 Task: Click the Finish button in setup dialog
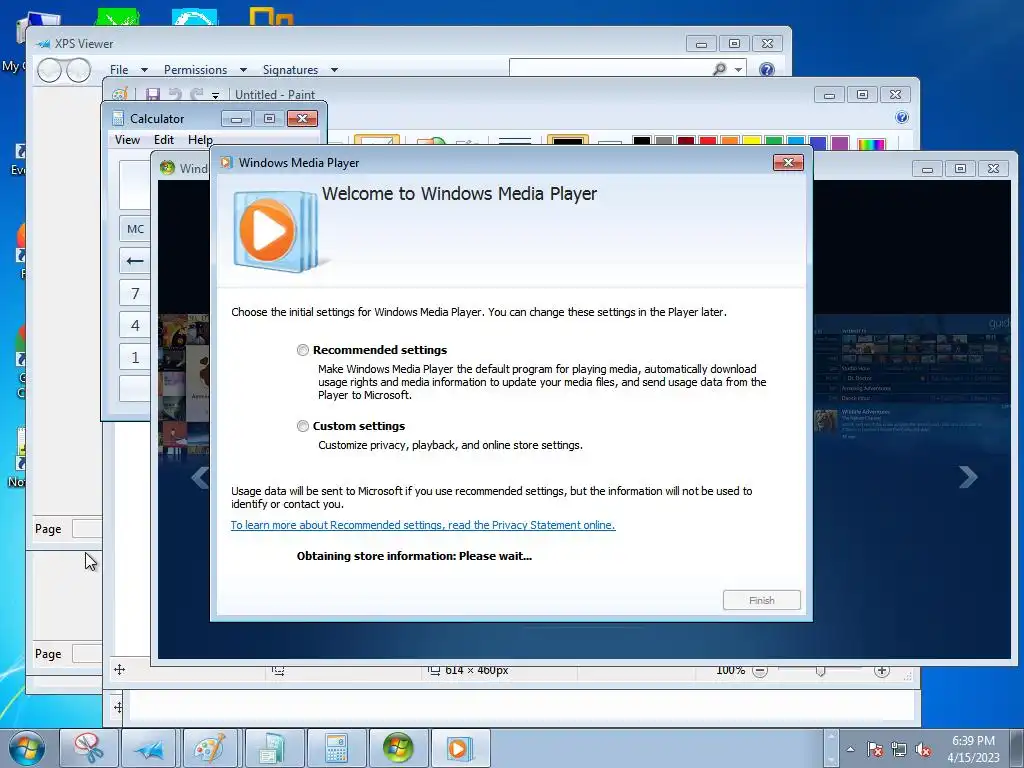[x=761, y=600]
